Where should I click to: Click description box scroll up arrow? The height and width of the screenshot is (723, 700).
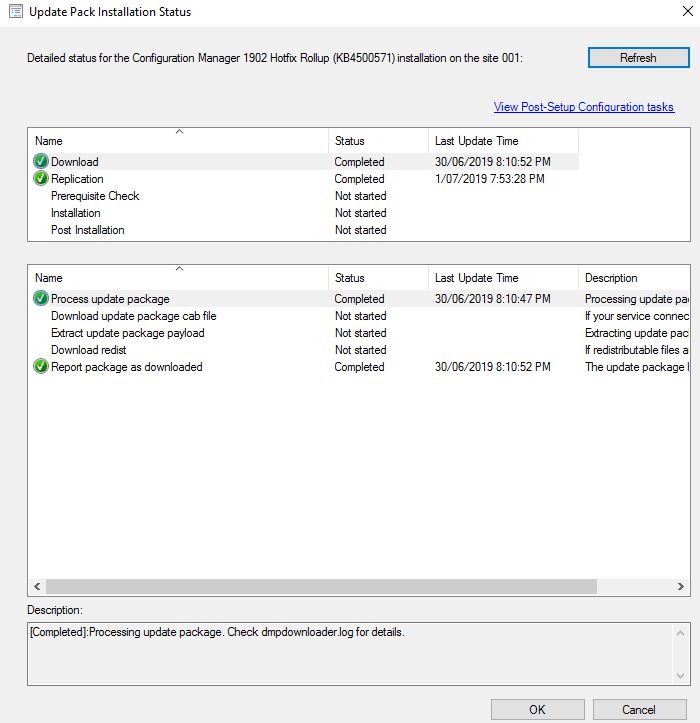(680, 634)
